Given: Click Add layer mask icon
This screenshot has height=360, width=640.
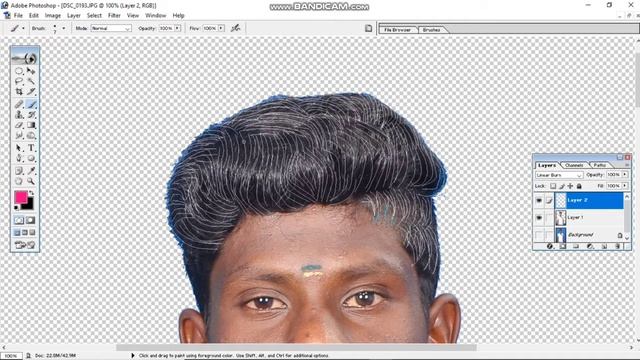Looking at the screenshot, I should pos(563,246).
